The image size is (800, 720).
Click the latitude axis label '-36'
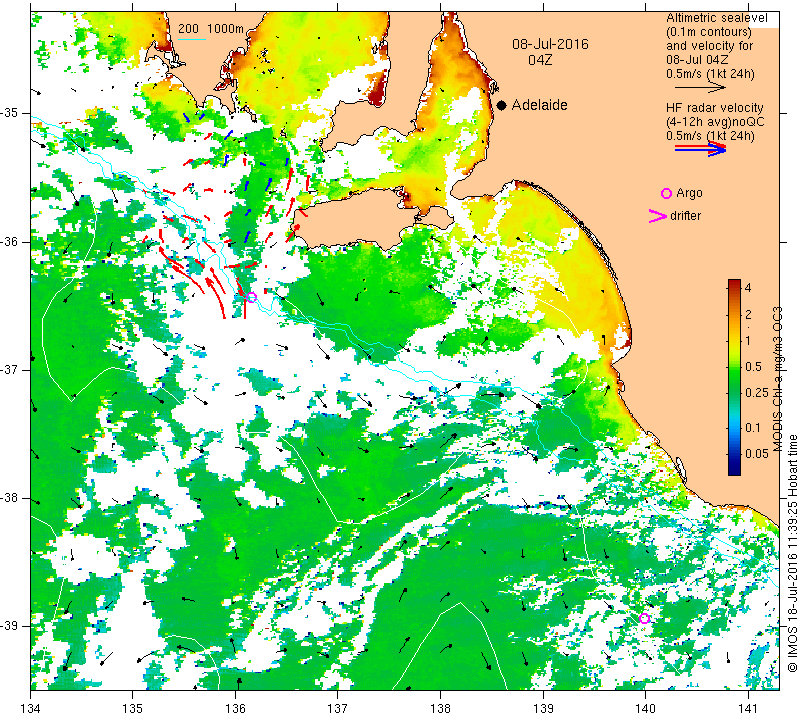9,241
